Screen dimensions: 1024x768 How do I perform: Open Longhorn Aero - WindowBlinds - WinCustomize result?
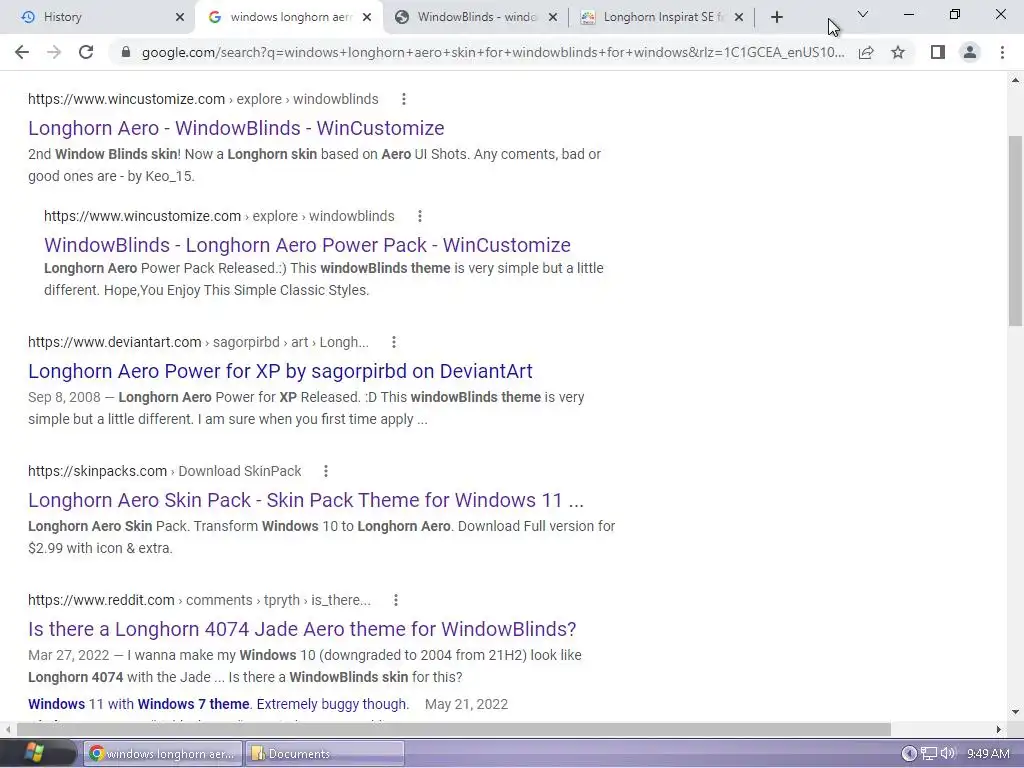click(x=236, y=128)
